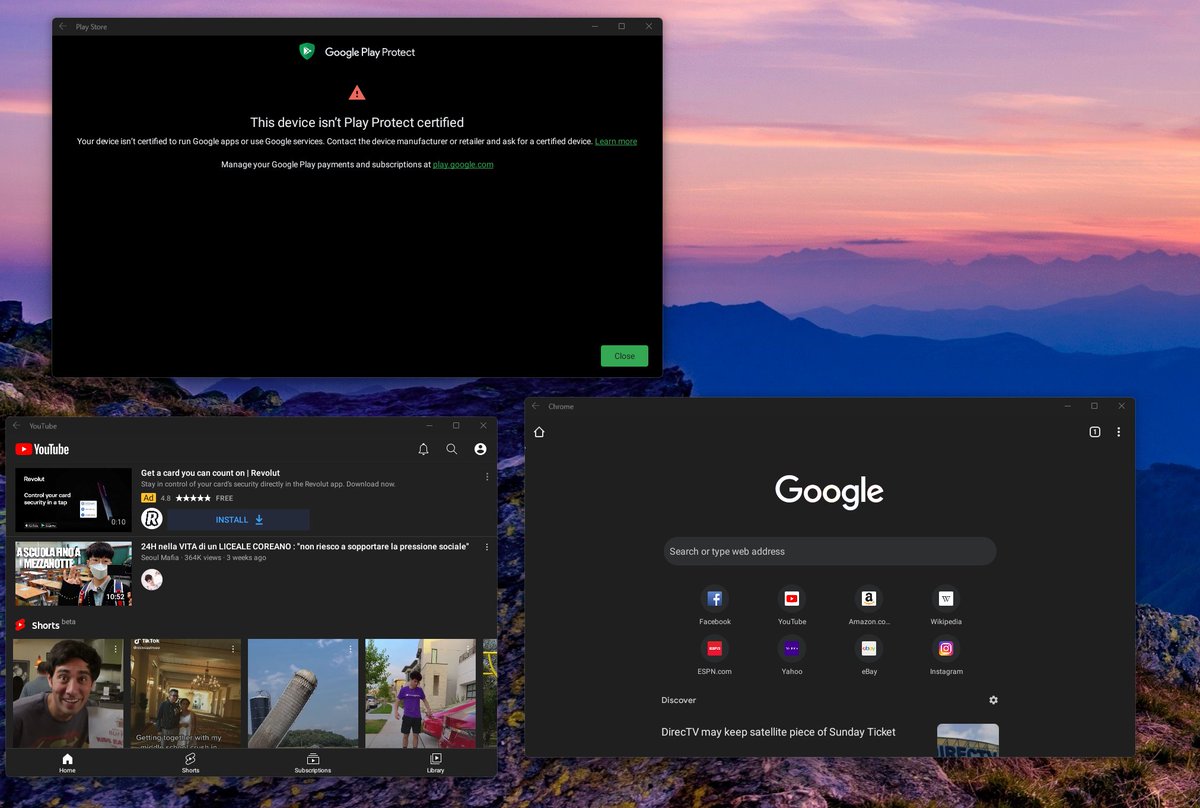Click the YouTube logo in YouTube window

click(x=42, y=450)
